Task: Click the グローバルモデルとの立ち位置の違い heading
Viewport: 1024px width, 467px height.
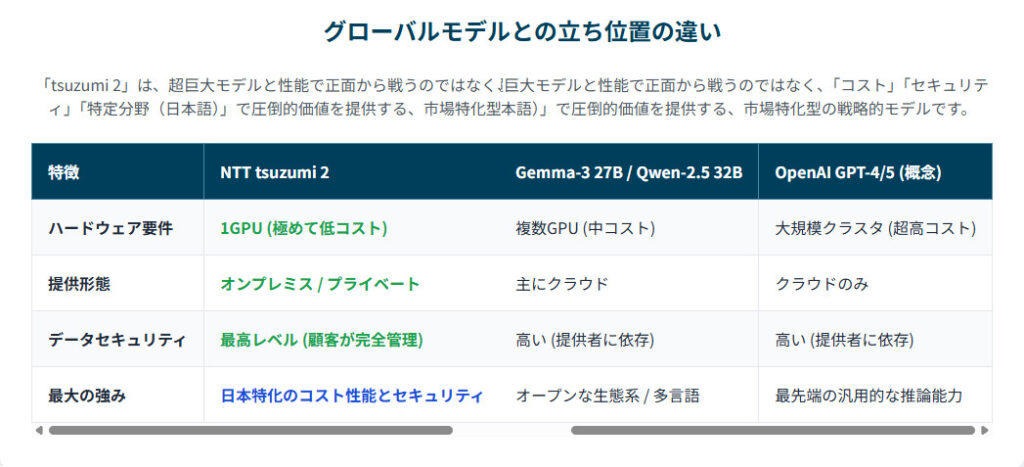Action: click(522, 31)
